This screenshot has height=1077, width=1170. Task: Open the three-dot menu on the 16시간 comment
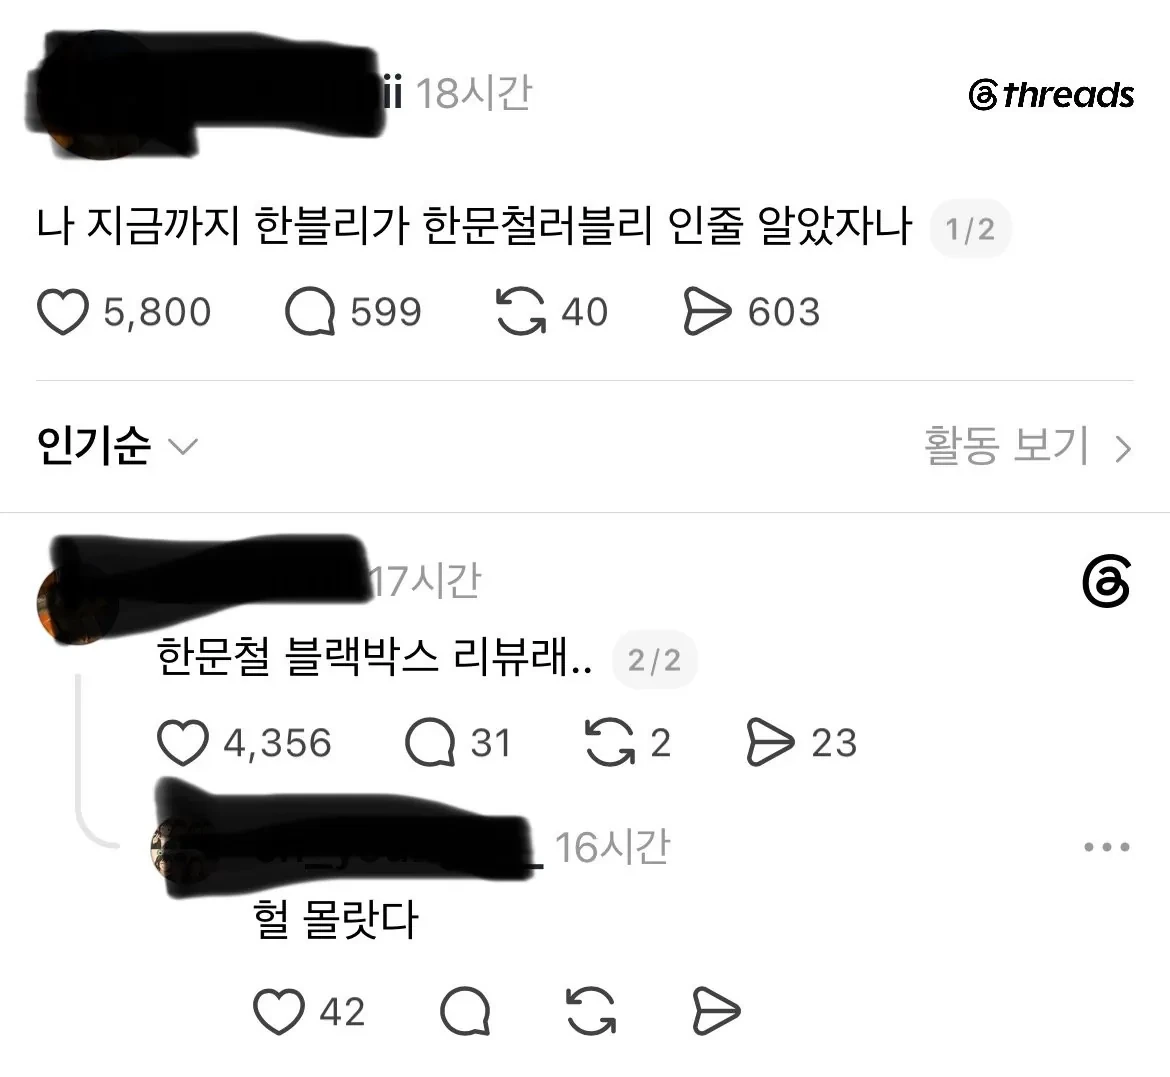tap(1107, 846)
